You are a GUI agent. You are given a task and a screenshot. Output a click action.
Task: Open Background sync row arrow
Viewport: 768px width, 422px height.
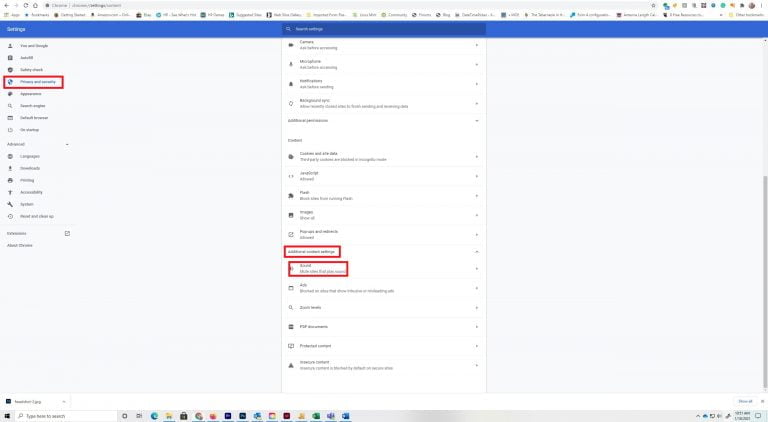coord(477,103)
